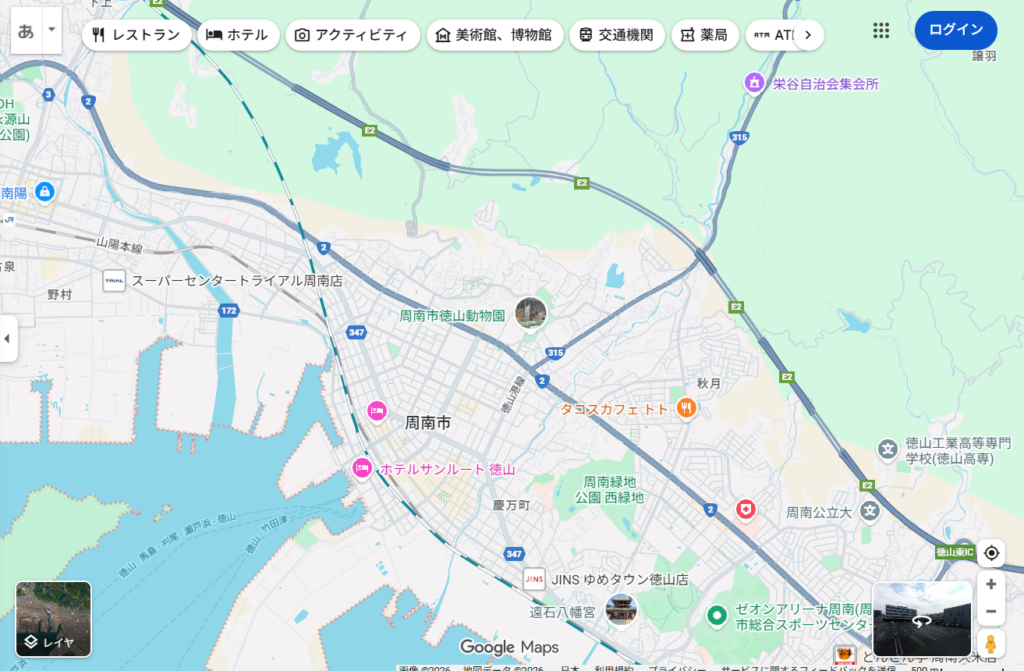Select the レストラン category chip
Viewport: 1024px width, 671px height.
pos(136,35)
